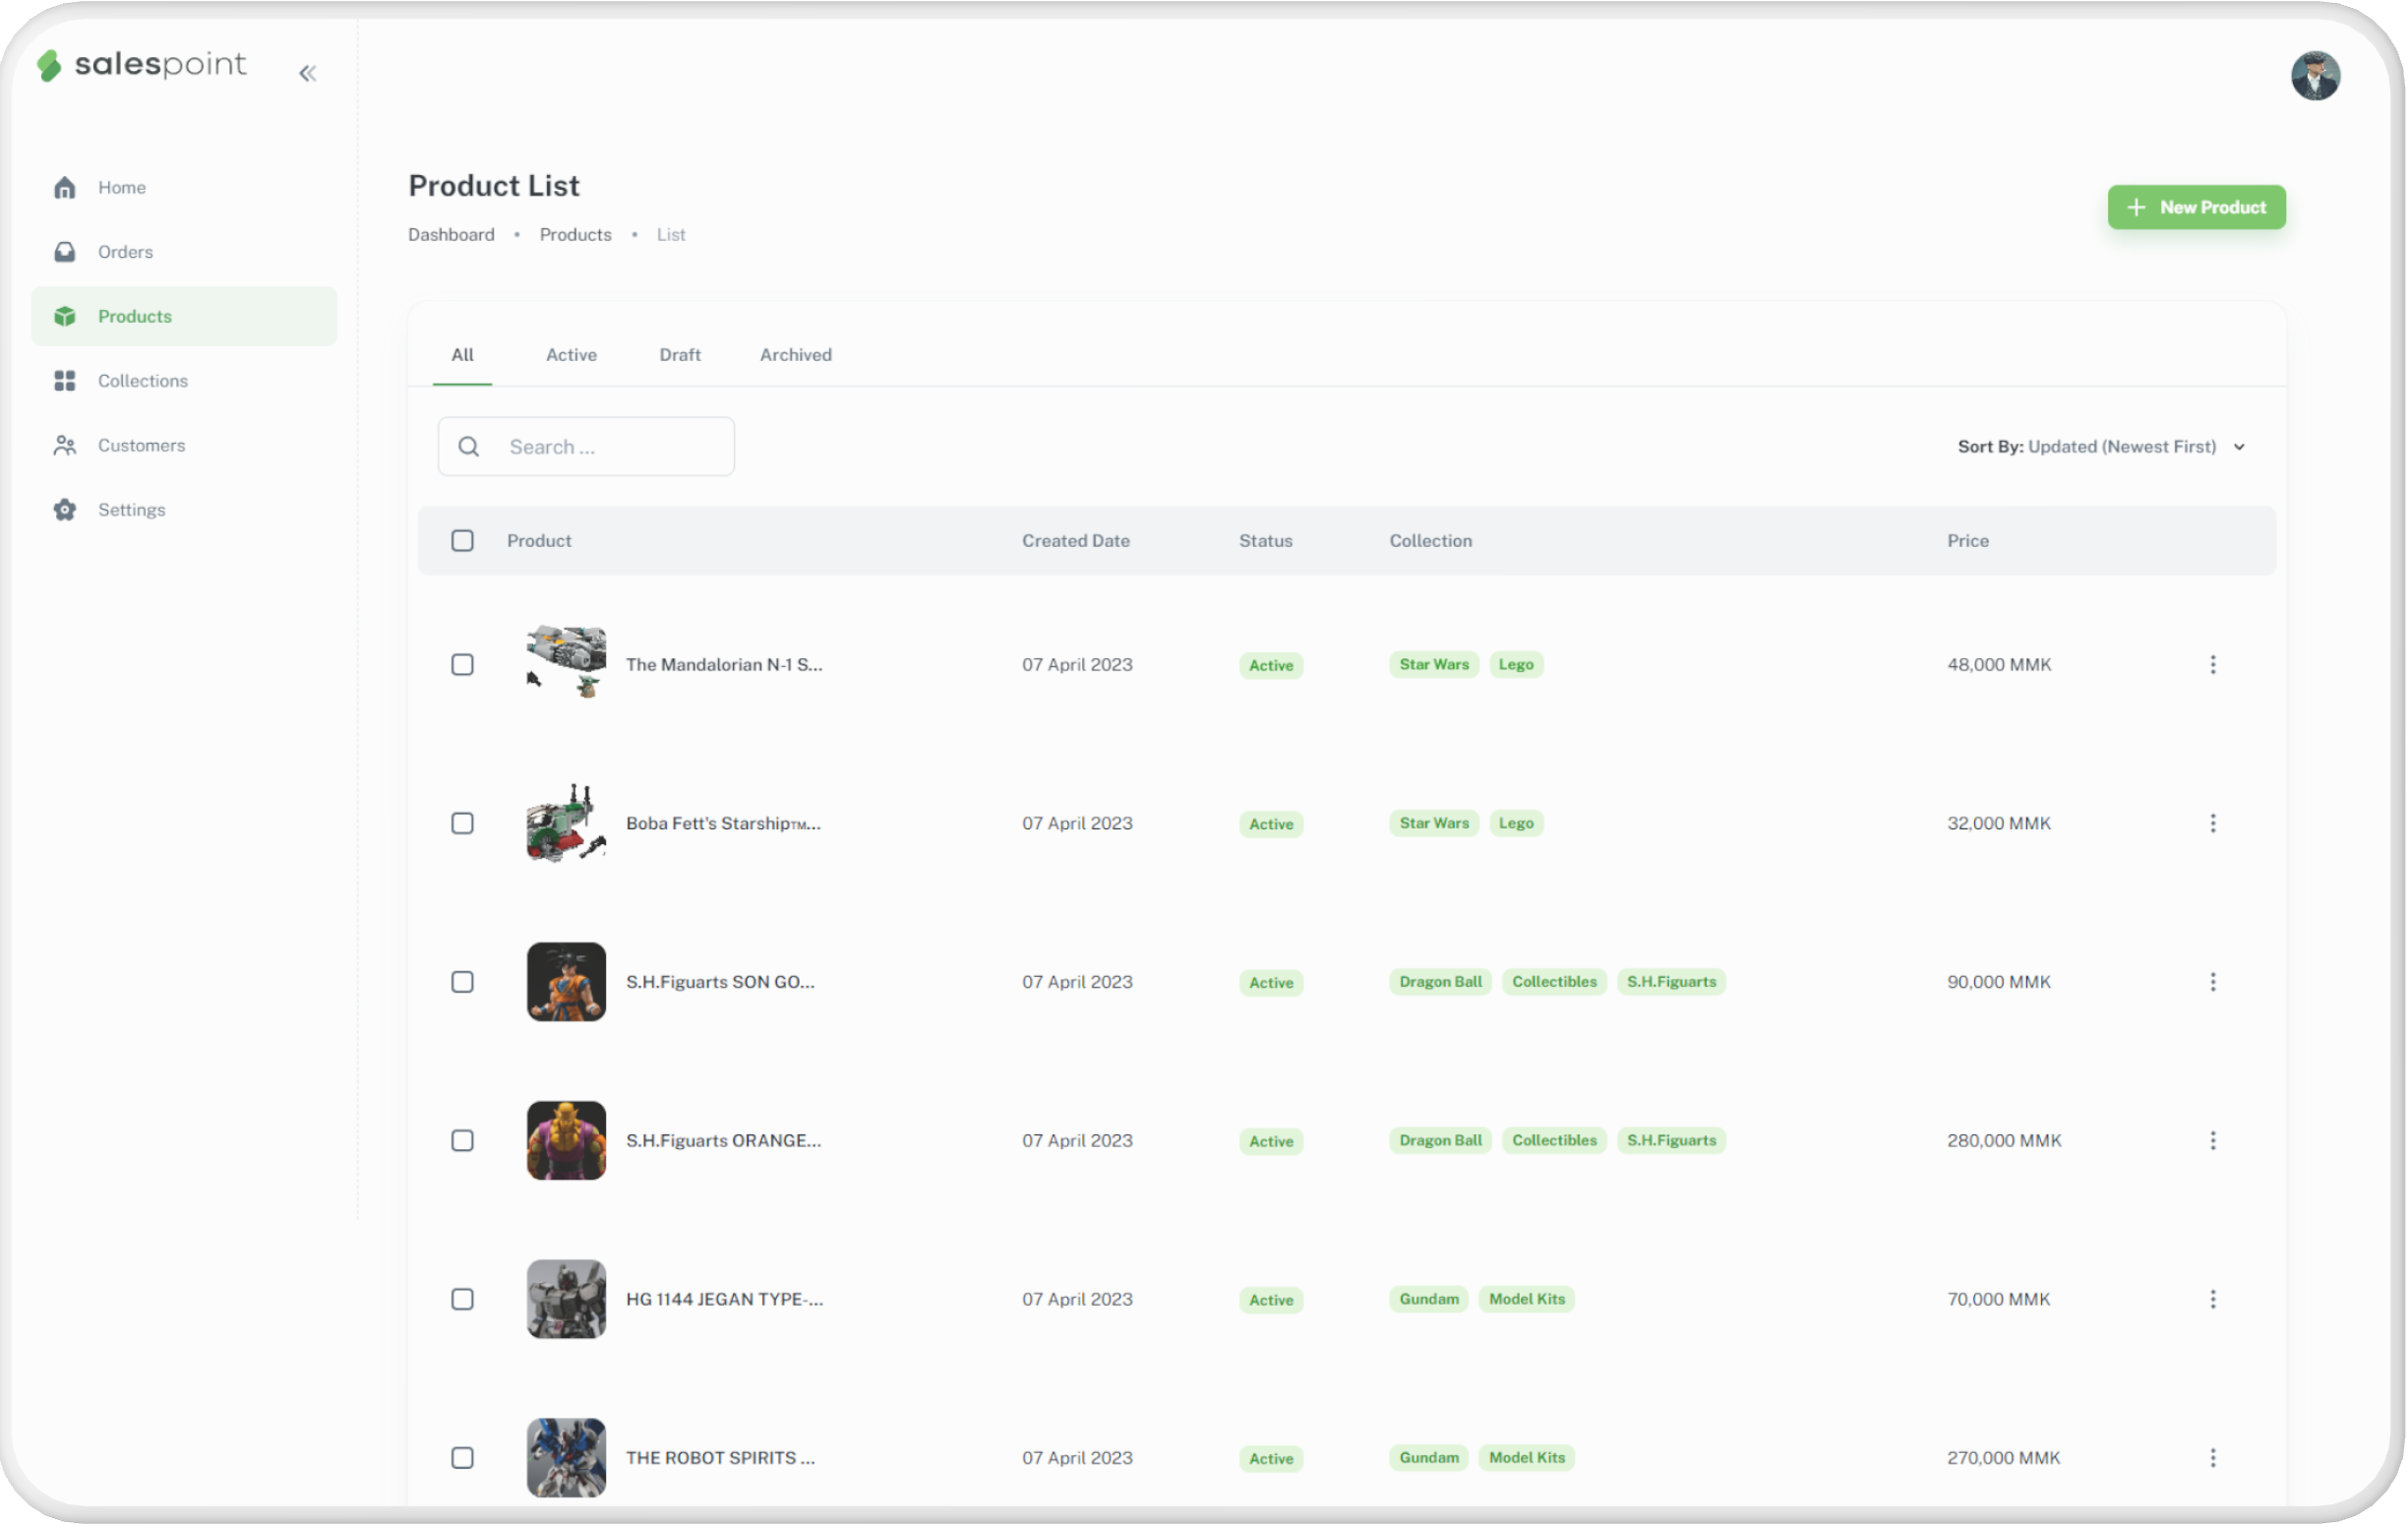Screen dimensions: 2408x1525
Task: Open more options for S.H.Figuarts SON GO
Action: click(x=2212, y=982)
